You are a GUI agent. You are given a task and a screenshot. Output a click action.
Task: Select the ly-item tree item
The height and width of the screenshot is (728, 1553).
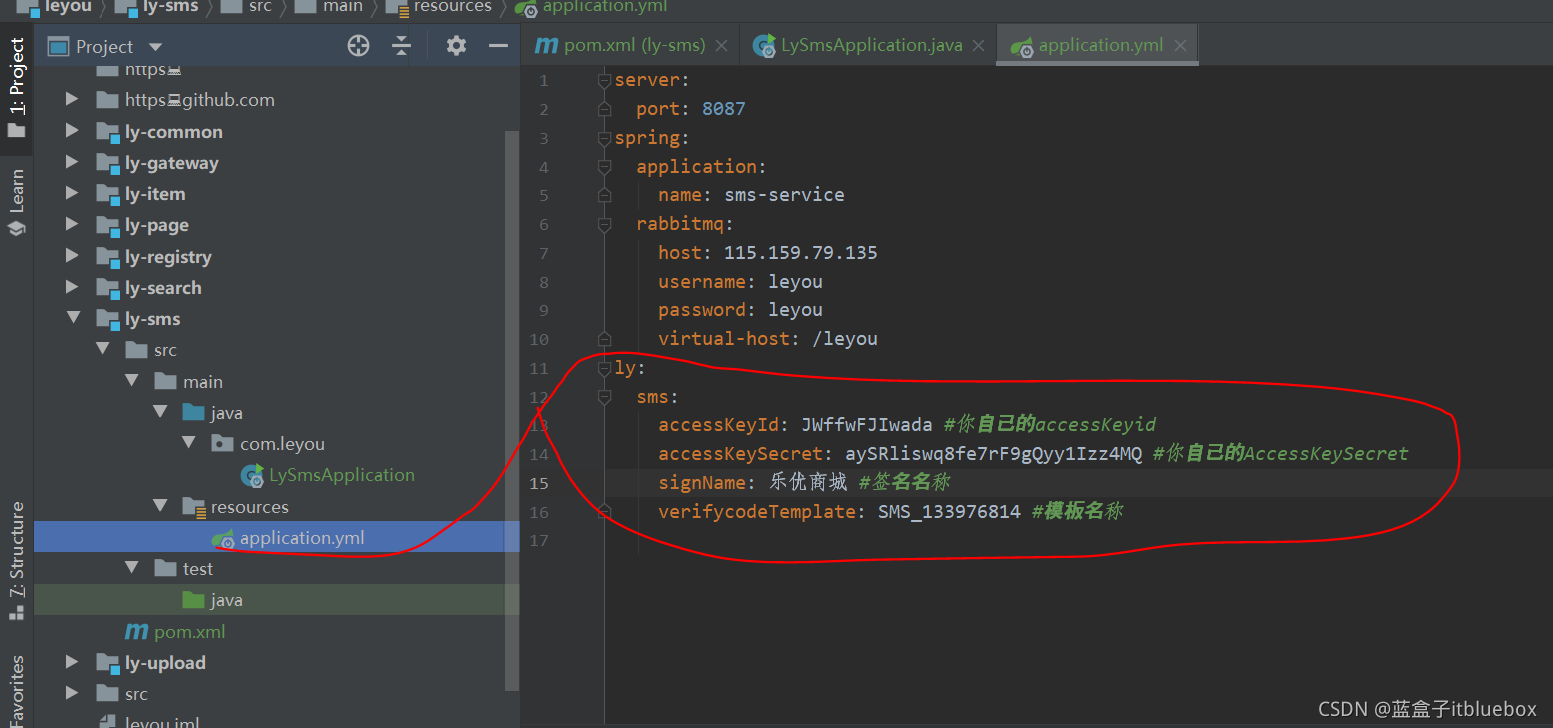pyautogui.click(x=155, y=194)
